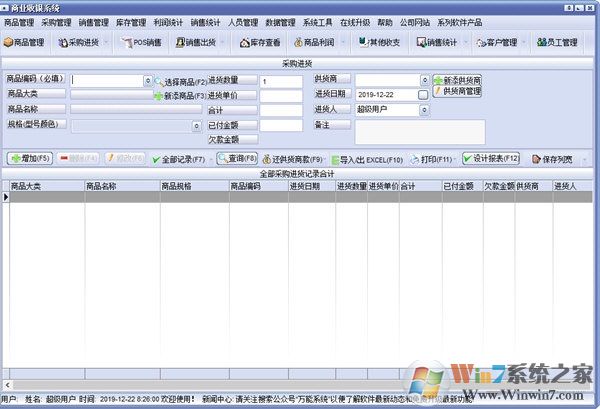Click 新添商品(F3) plus icon
Screen dimensions: 600x409
coord(158,96)
